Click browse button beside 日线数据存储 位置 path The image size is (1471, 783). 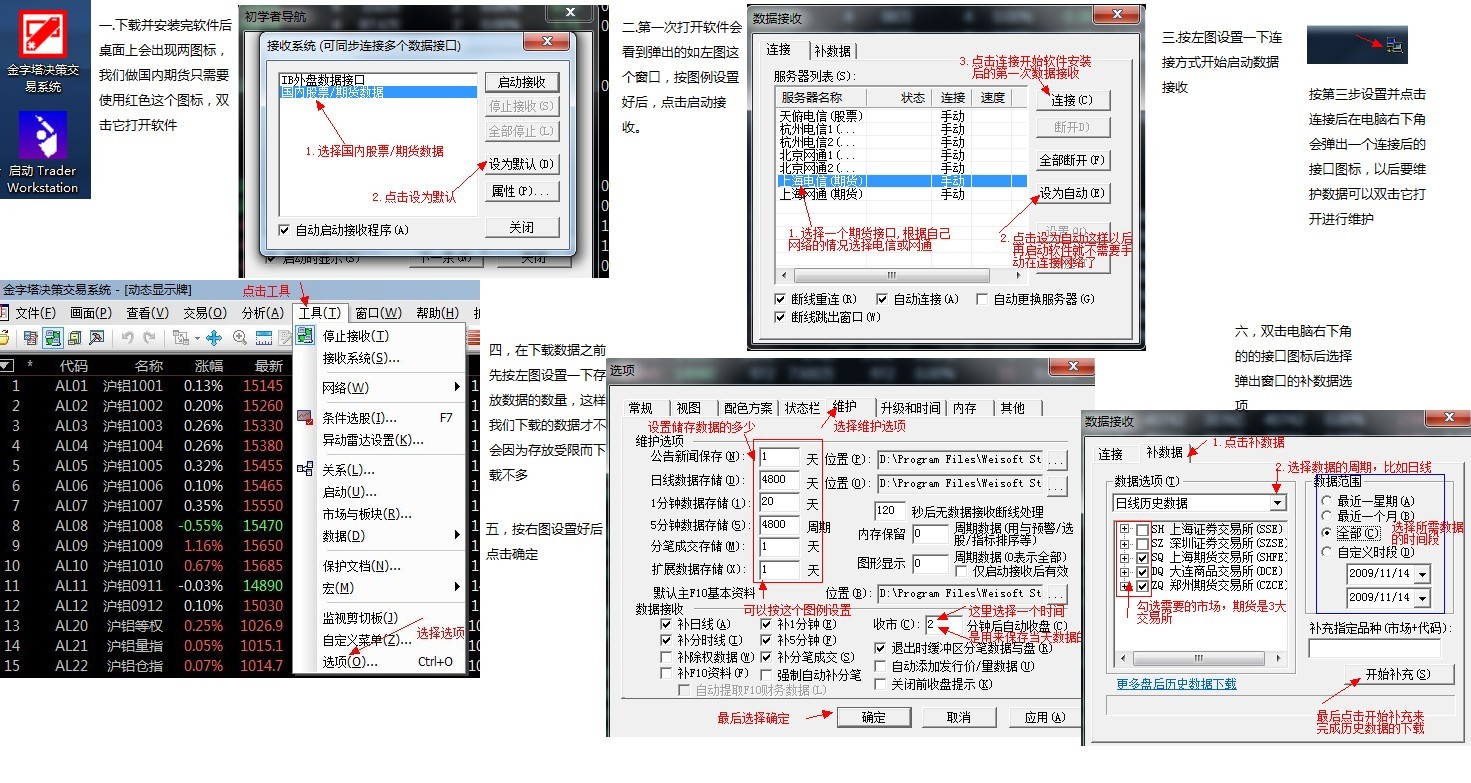[x=1057, y=484]
